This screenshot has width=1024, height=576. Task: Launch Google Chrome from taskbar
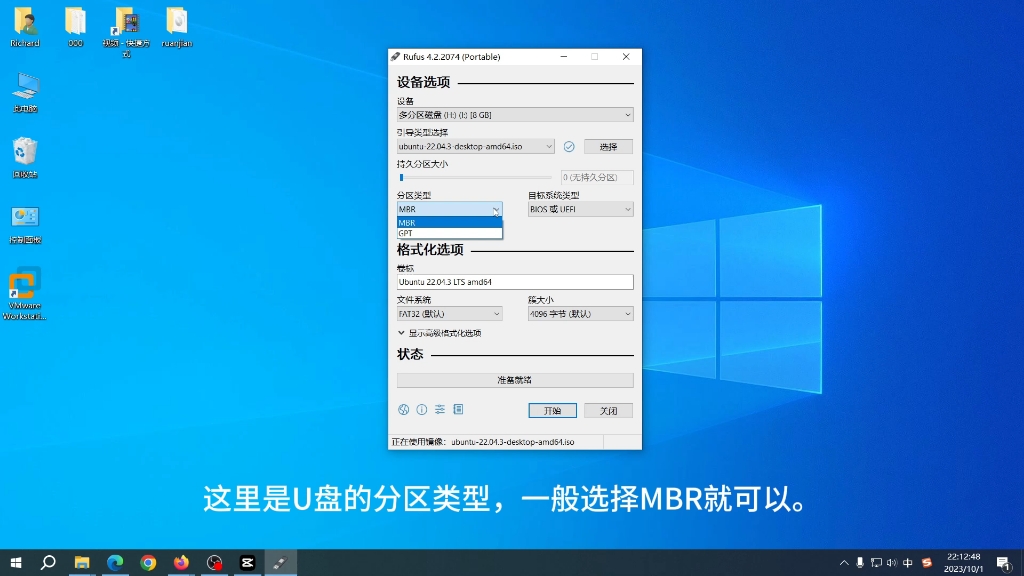(x=148, y=562)
